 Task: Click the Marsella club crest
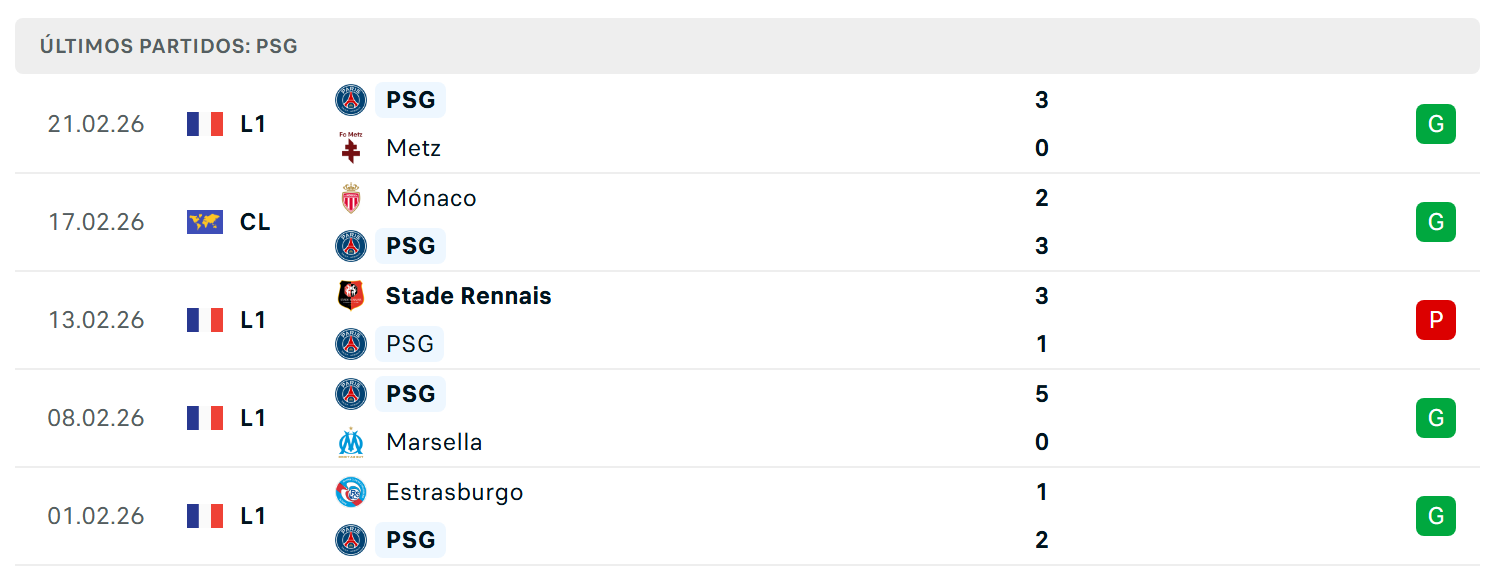pos(351,442)
